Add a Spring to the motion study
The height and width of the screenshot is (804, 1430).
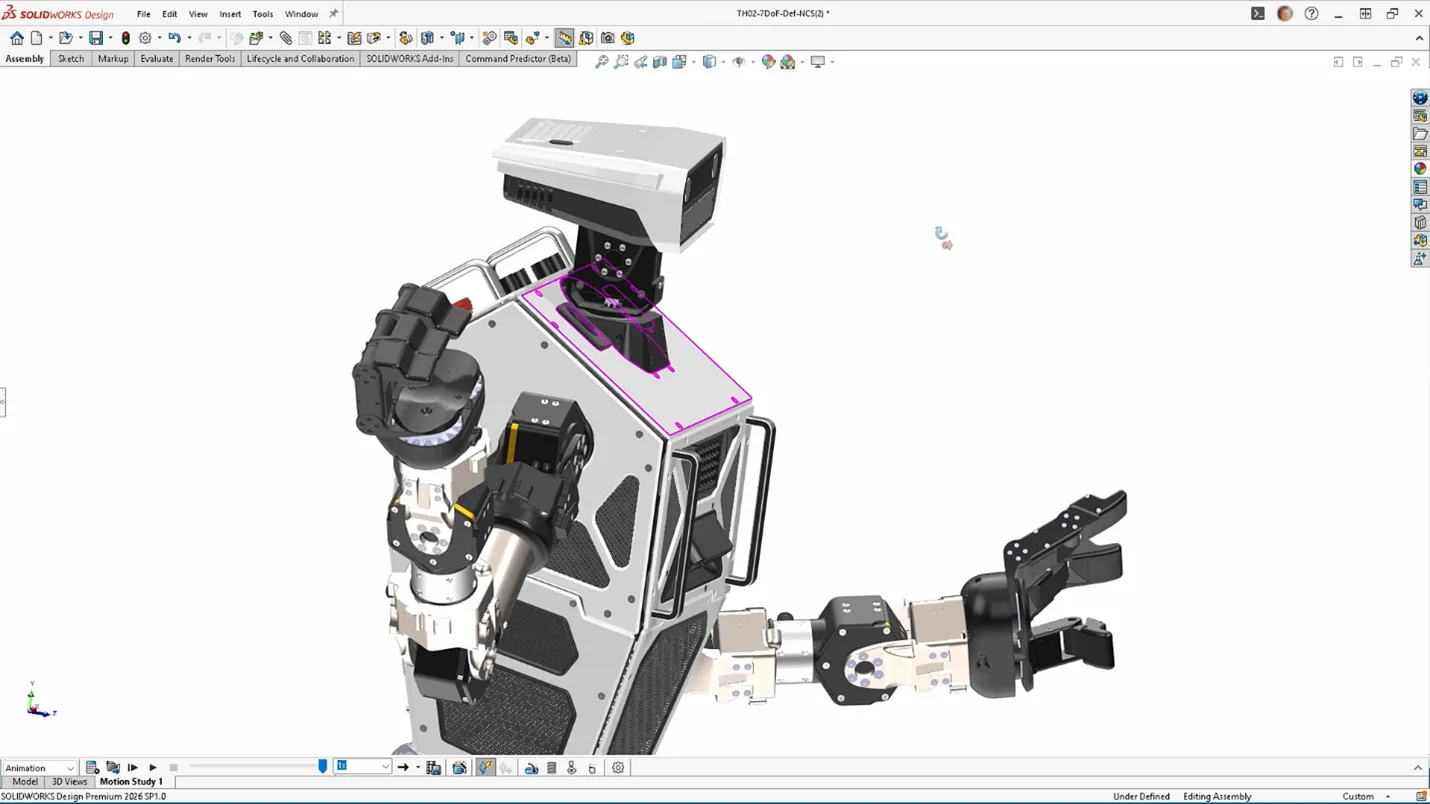551,767
